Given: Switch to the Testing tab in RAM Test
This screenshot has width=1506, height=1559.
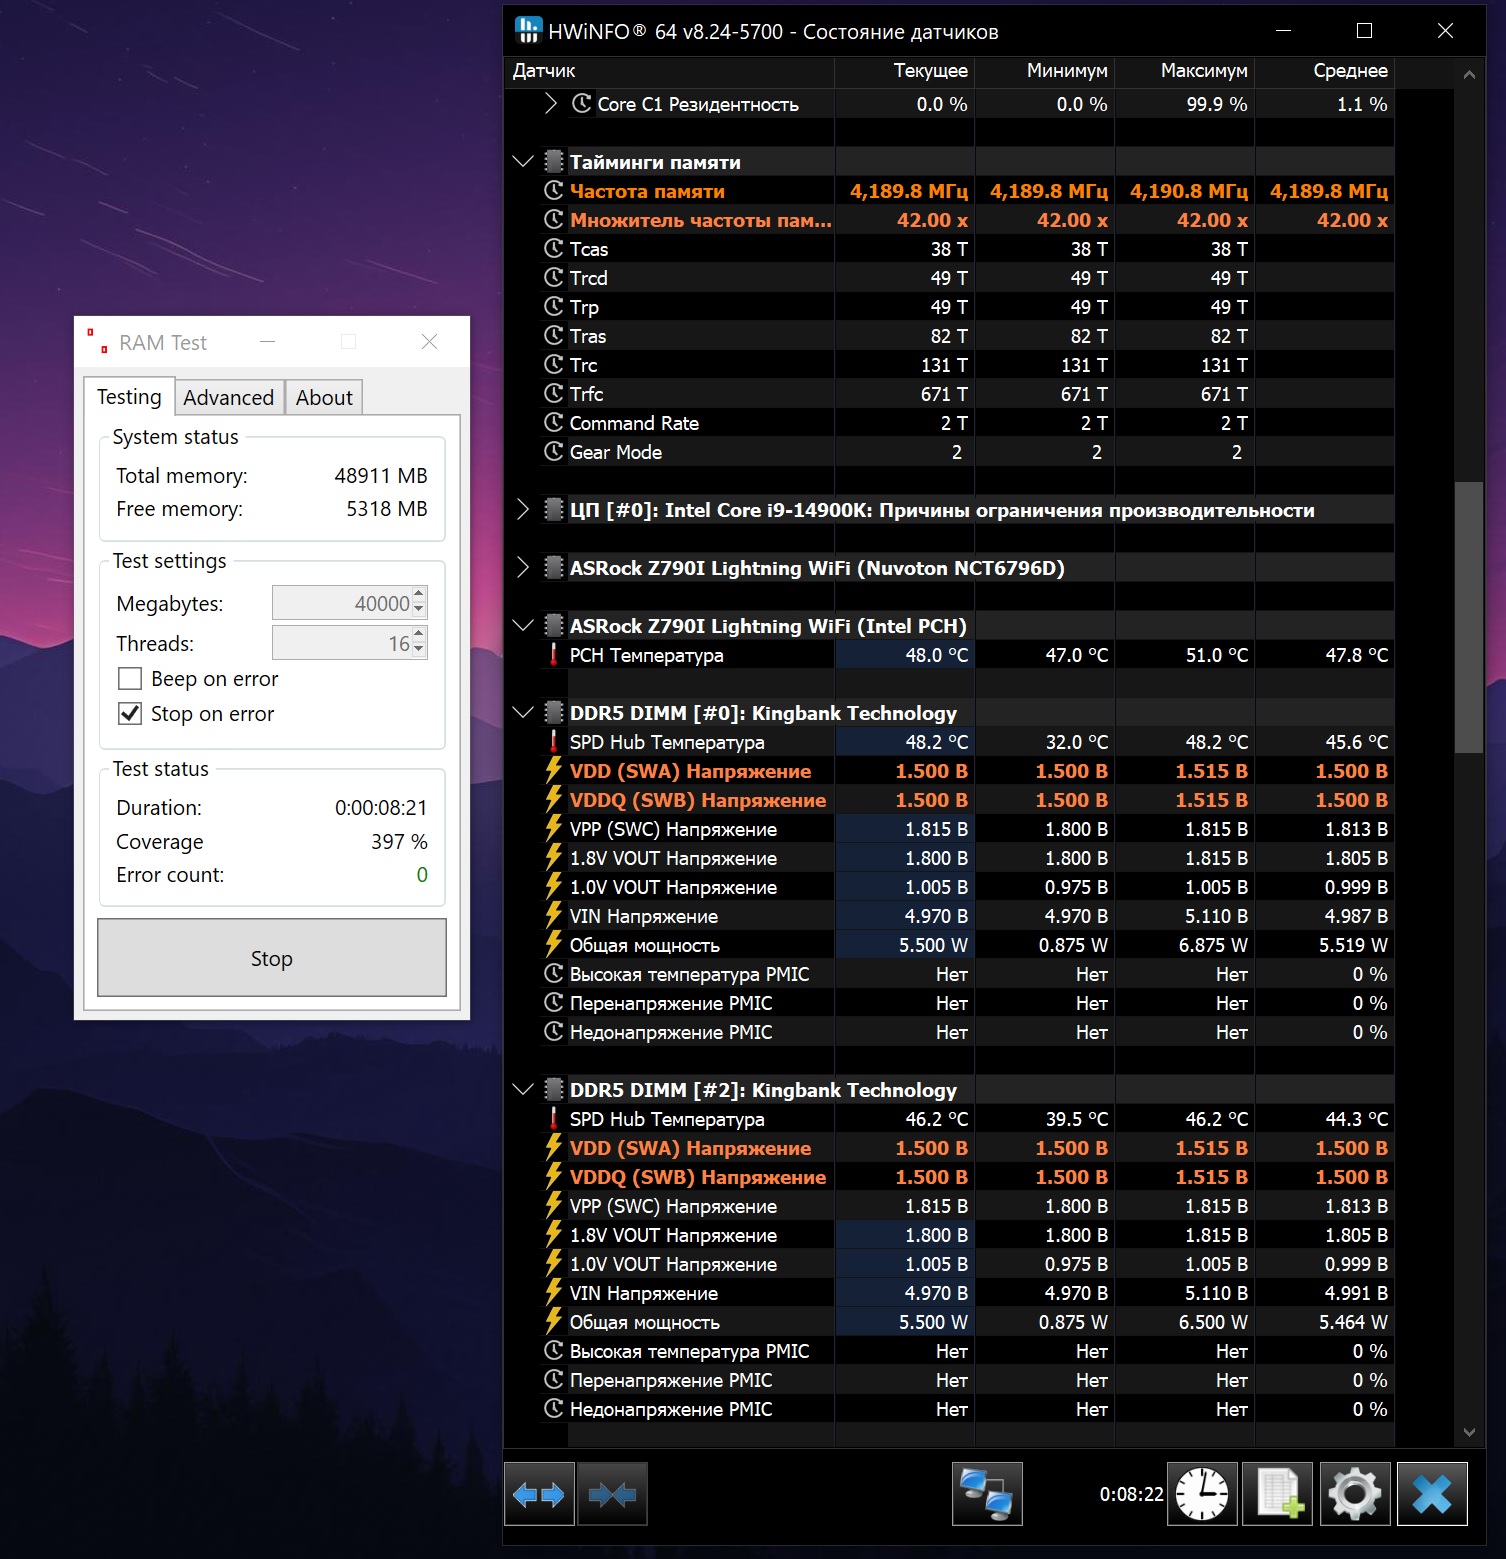Looking at the screenshot, I should pyautogui.click(x=129, y=396).
